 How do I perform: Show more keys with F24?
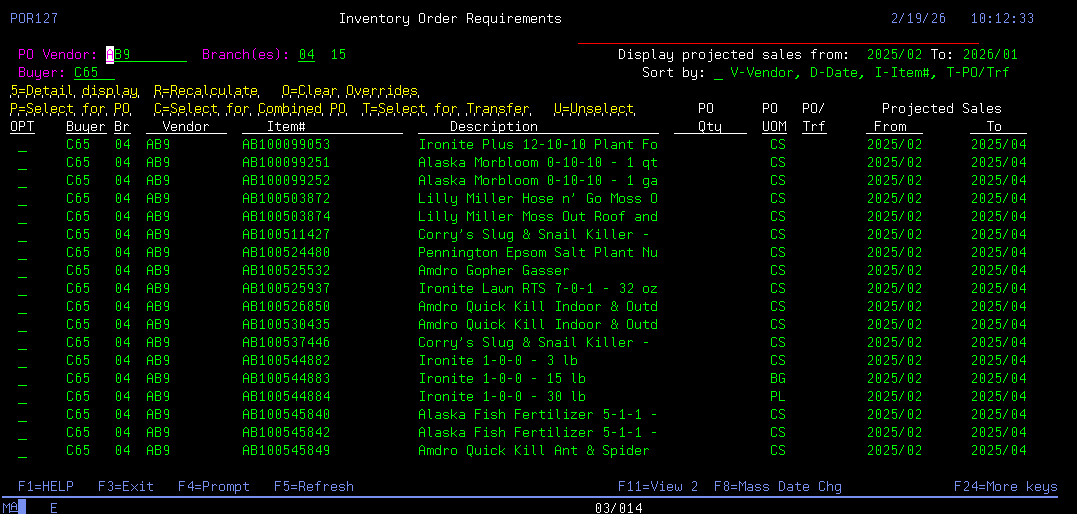pos(1005,487)
